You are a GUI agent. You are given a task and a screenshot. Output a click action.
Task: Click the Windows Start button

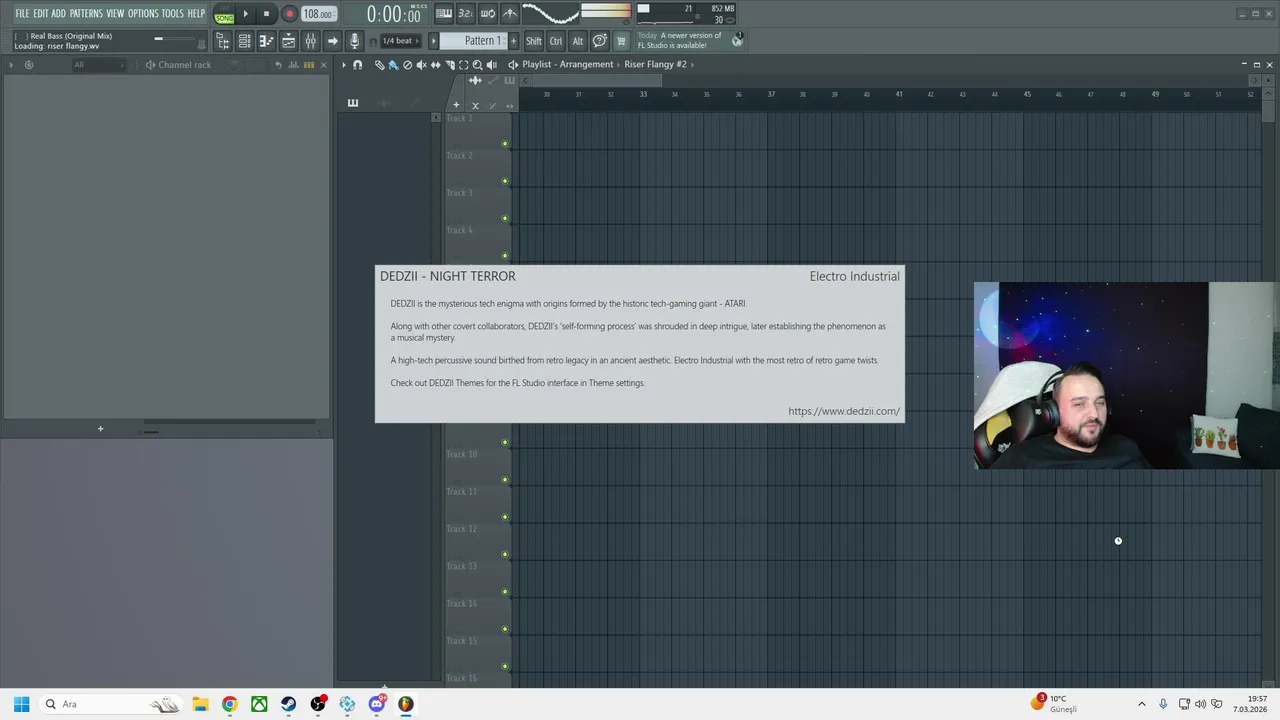click(21, 704)
